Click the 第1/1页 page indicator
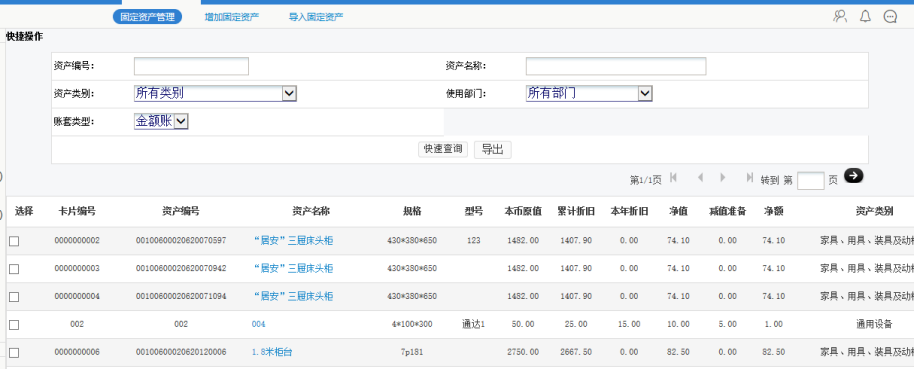This screenshot has height=369, width=914. tap(646, 181)
